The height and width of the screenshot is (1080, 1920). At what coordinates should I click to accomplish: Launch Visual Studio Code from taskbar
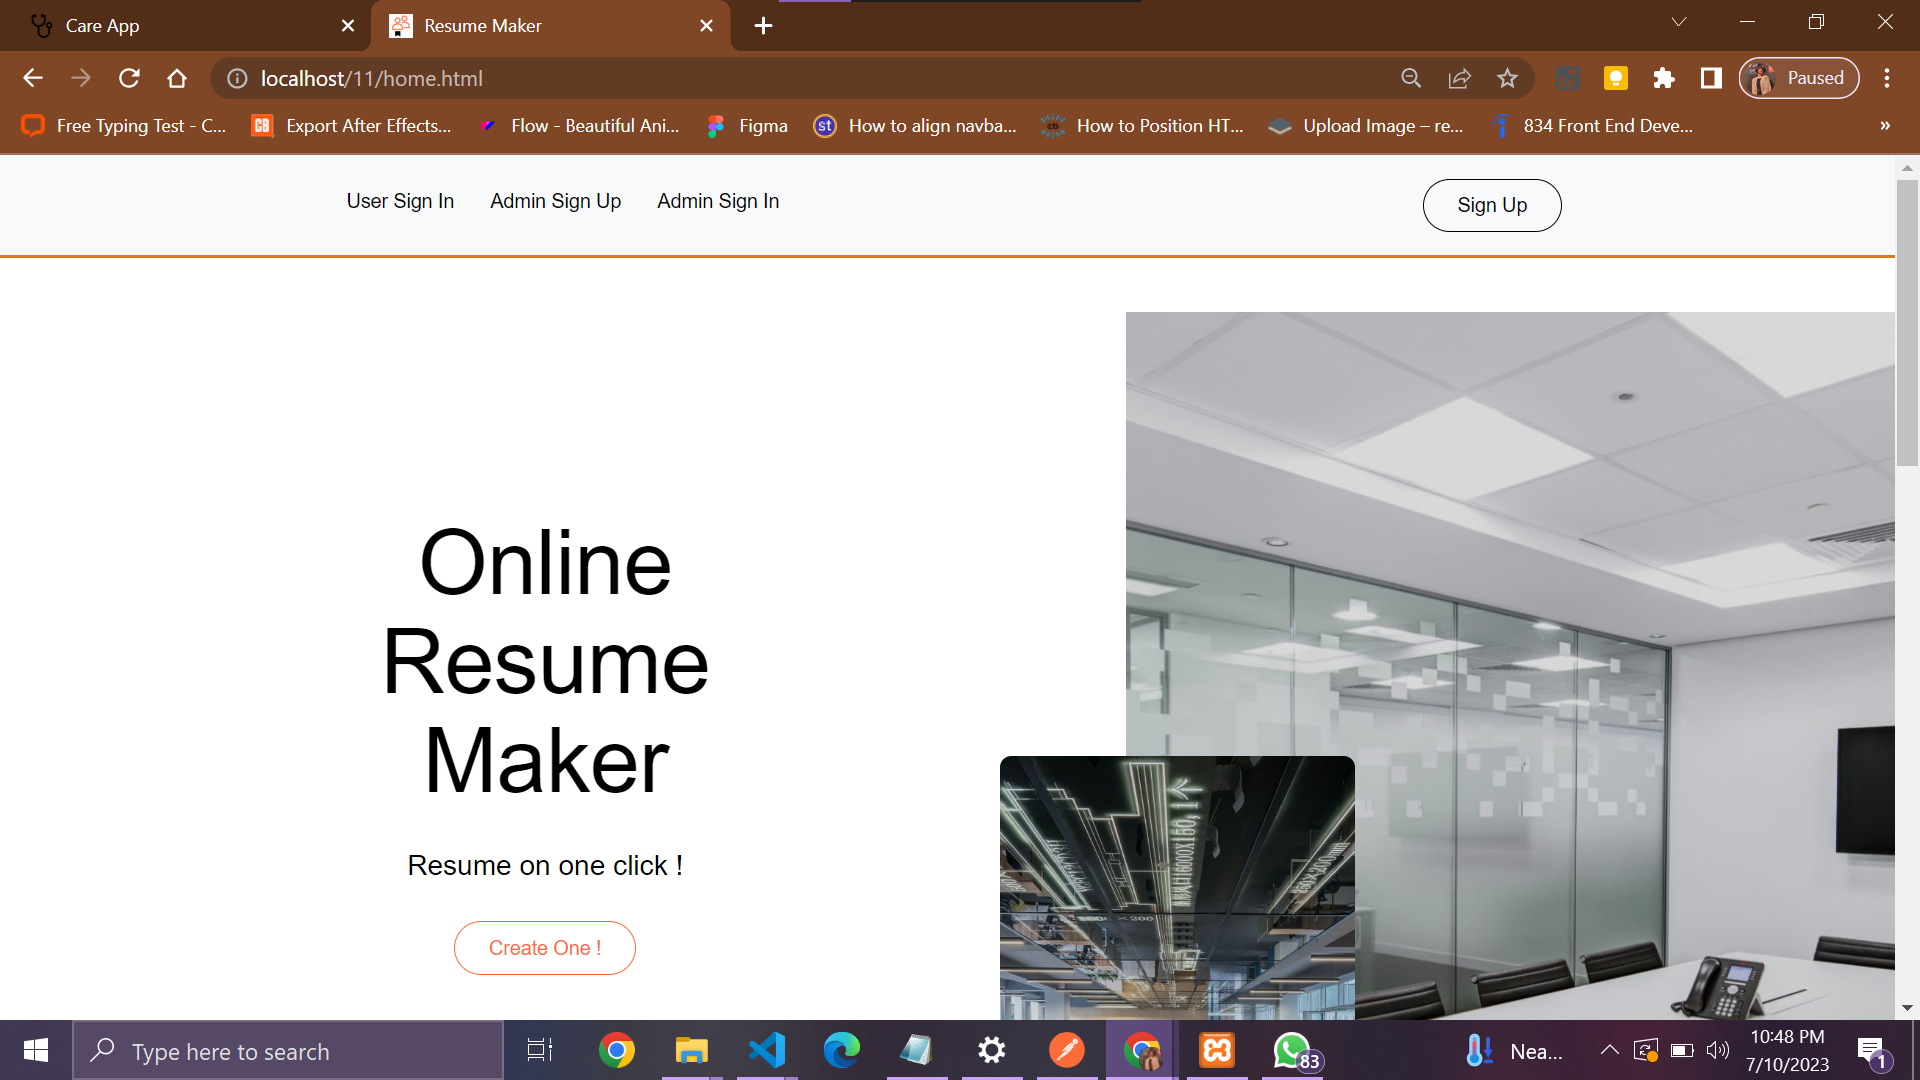click(x=767, y=1050)
